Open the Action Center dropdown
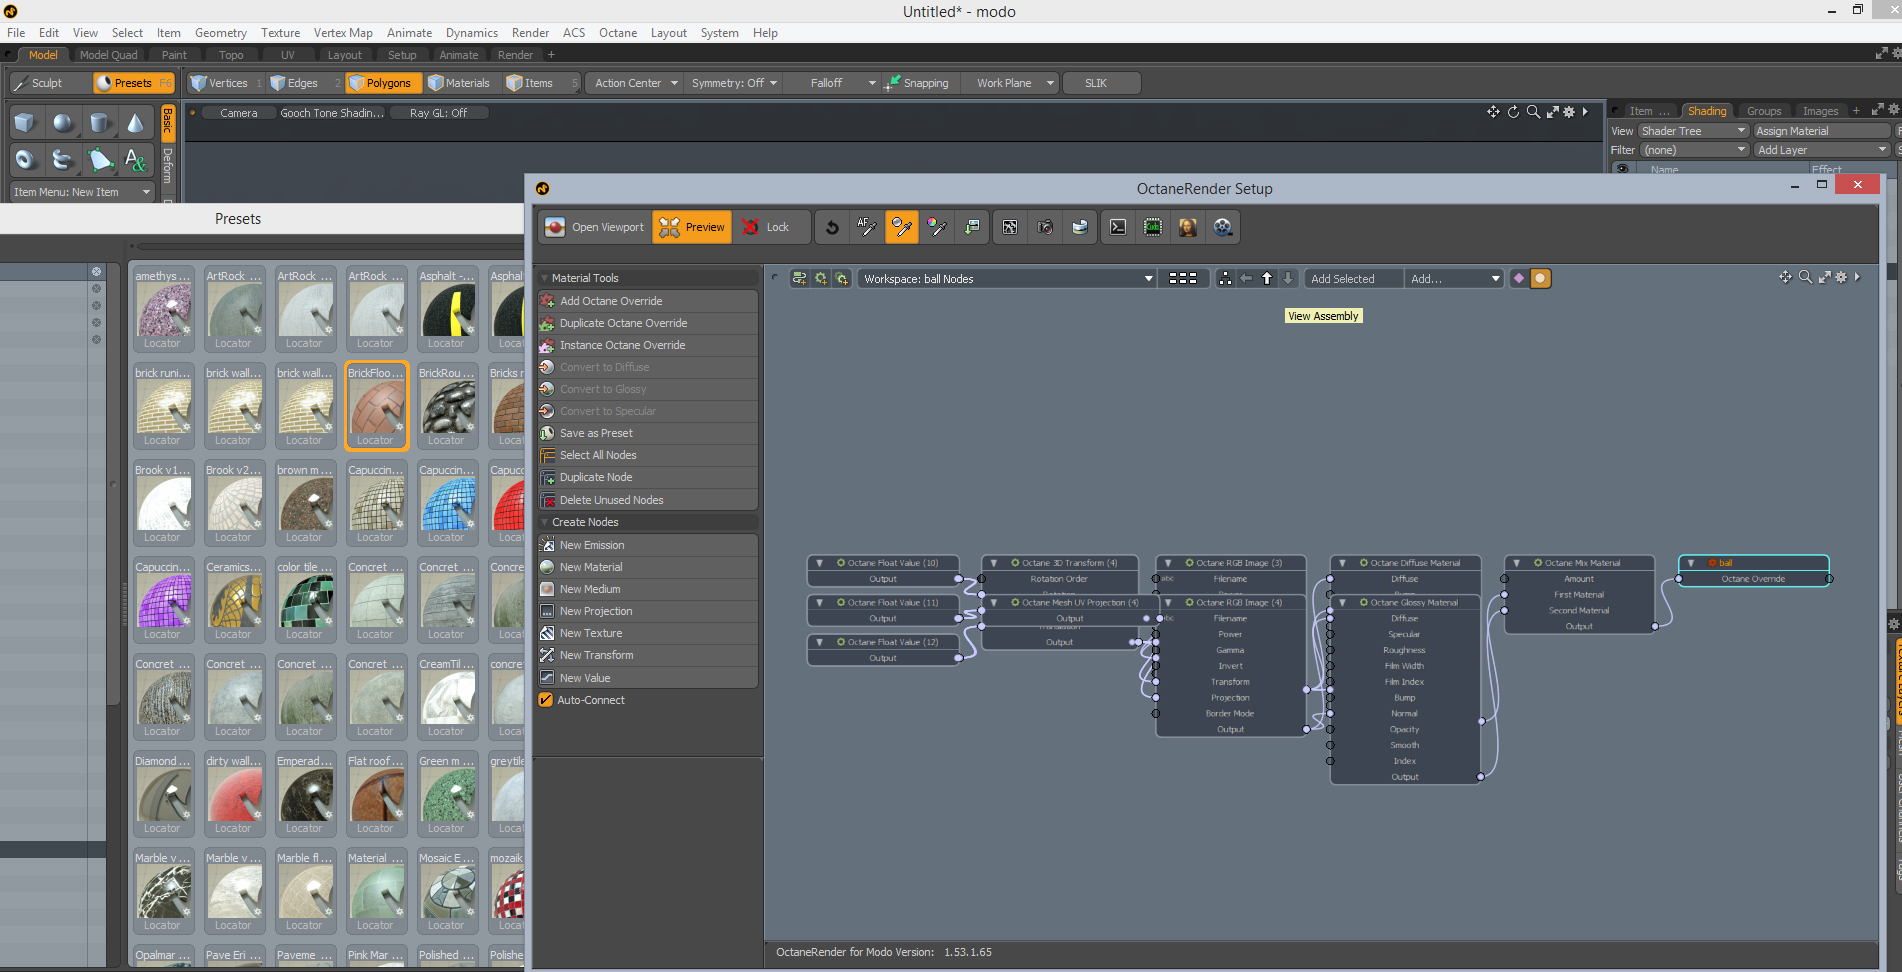Screen dimensions: 1902x972 tap(636, 83)
